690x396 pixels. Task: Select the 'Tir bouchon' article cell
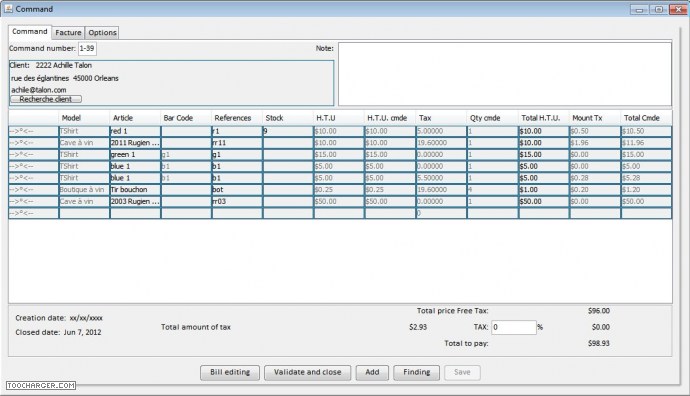click(x=135, y=190)
